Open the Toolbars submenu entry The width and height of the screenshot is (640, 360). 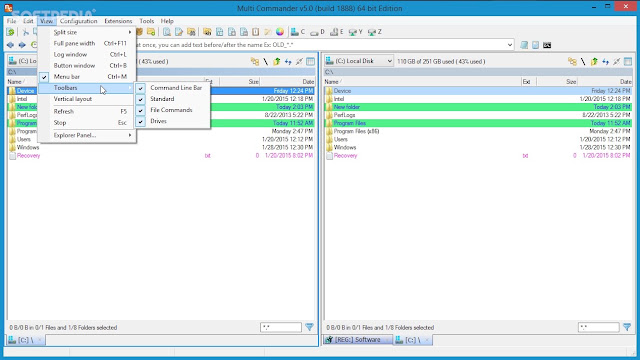tap(87, 88)
